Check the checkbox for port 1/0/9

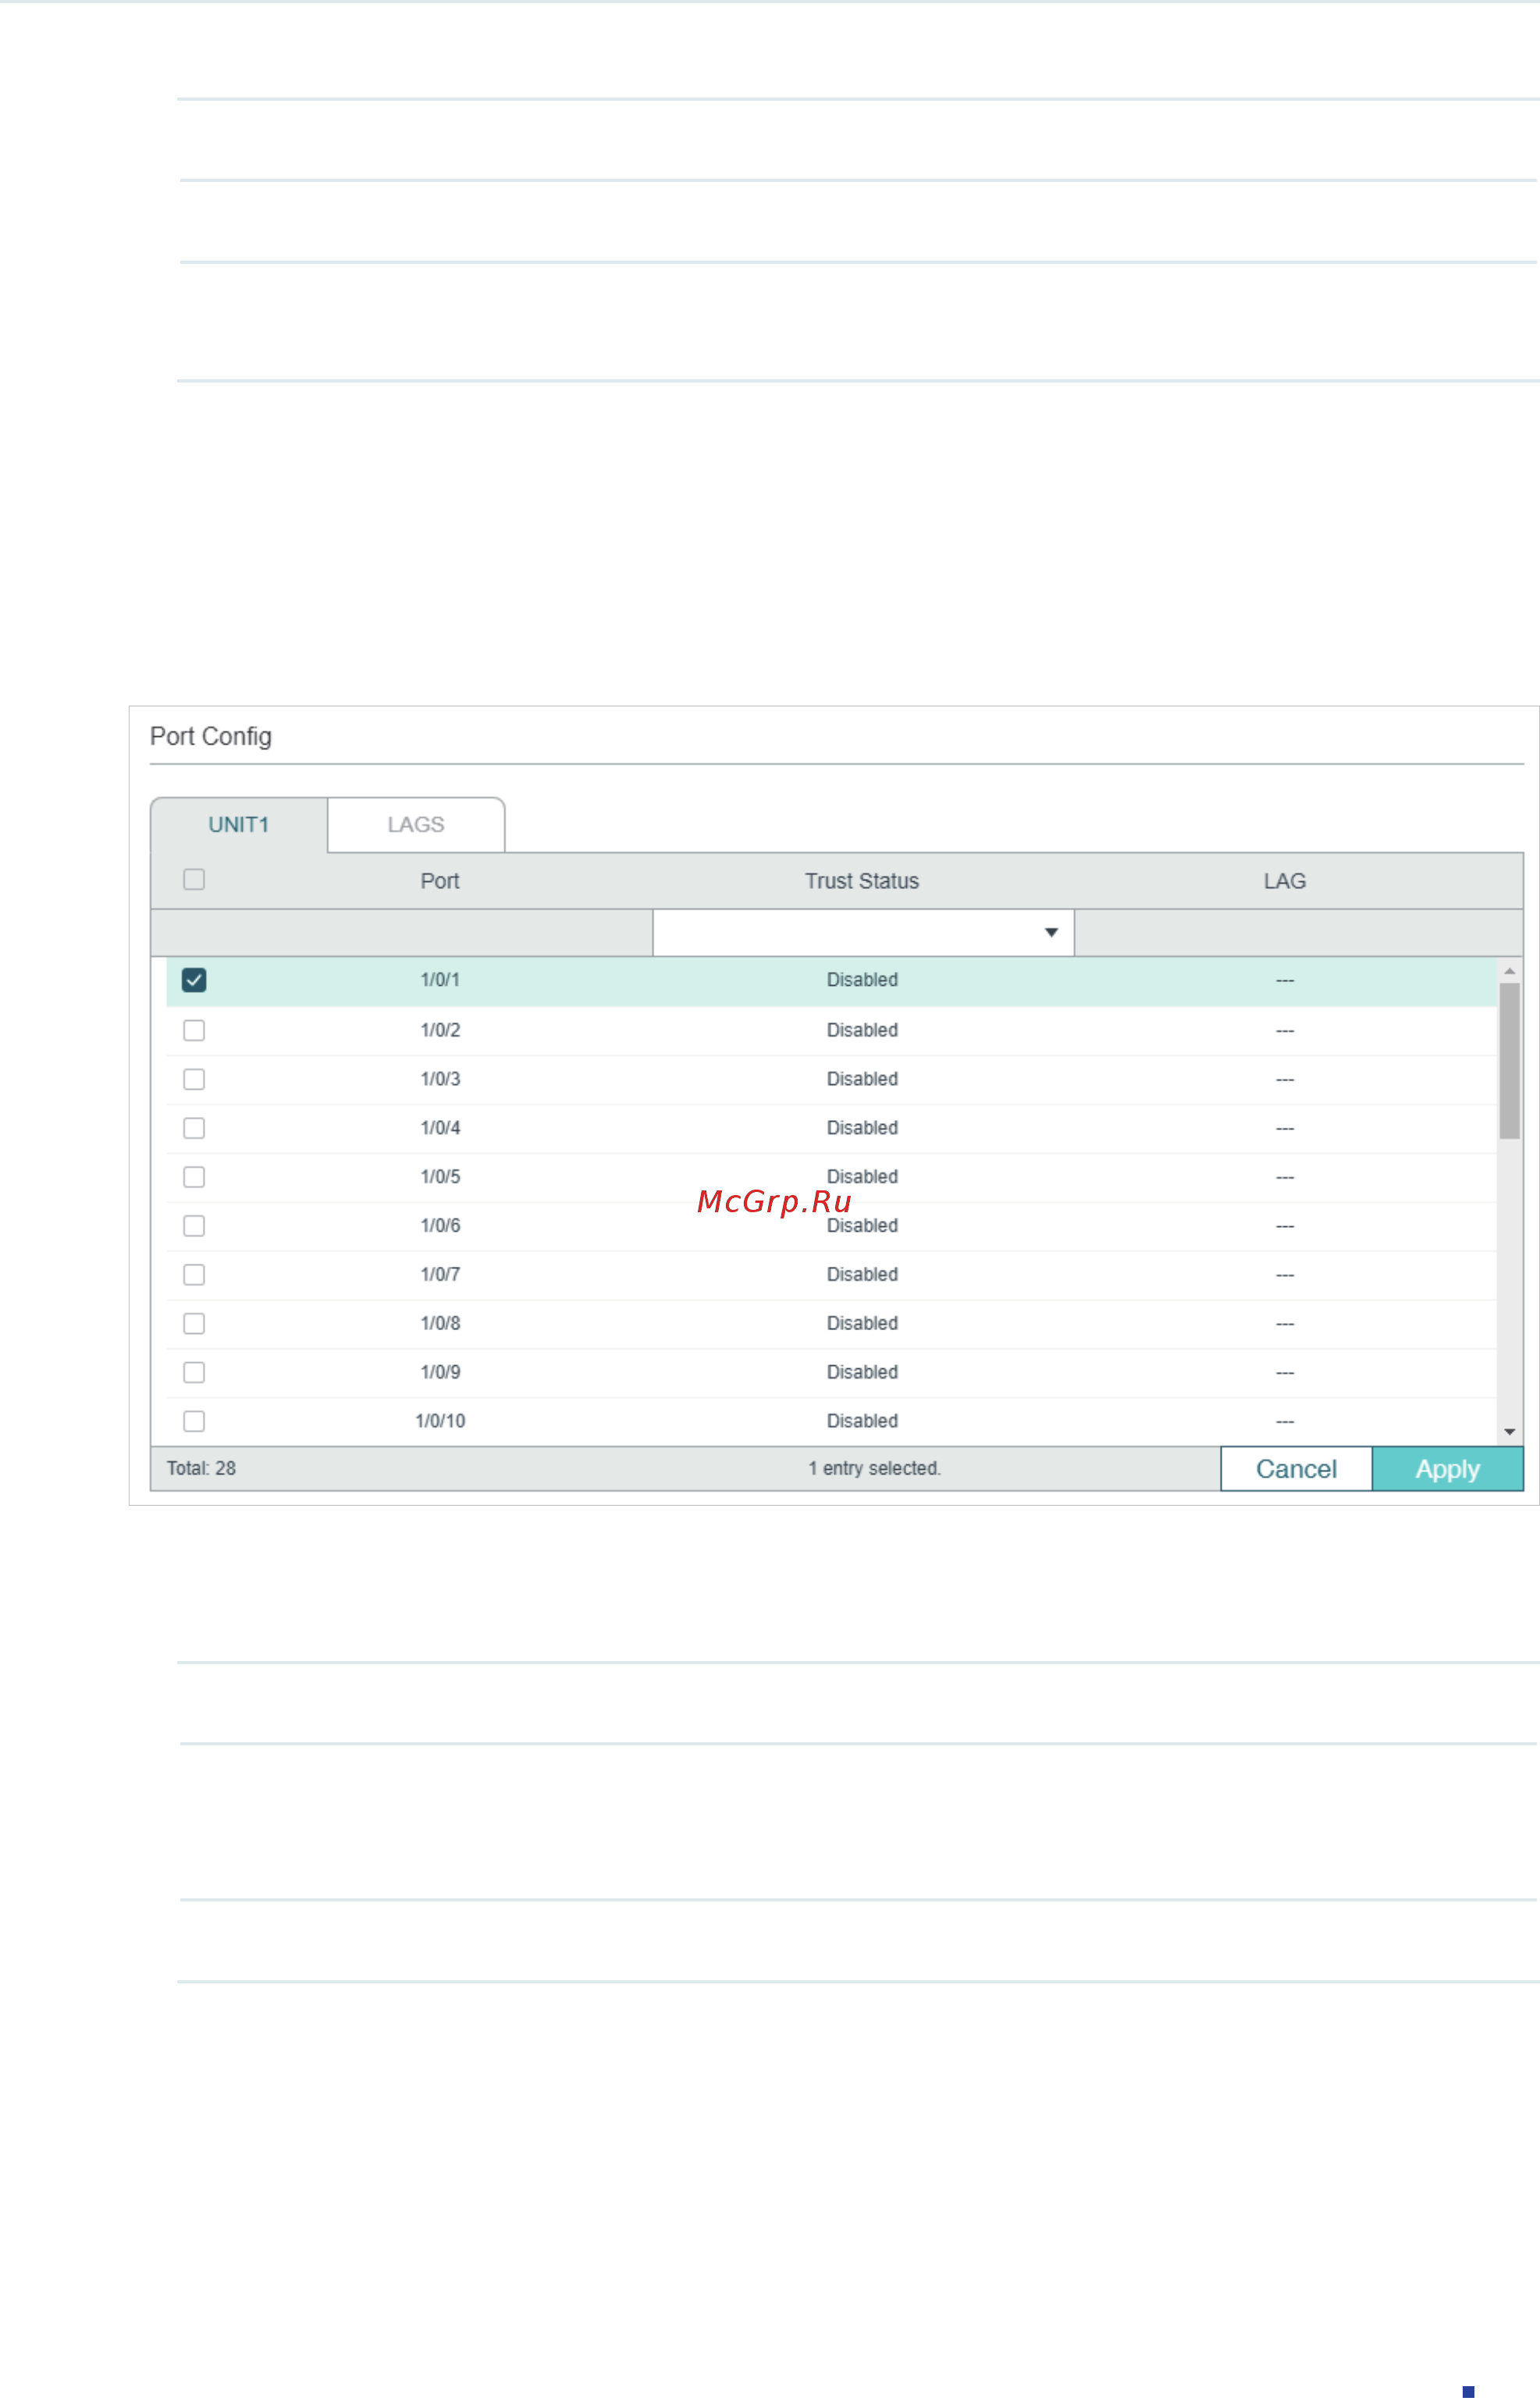pos(194,1373)
